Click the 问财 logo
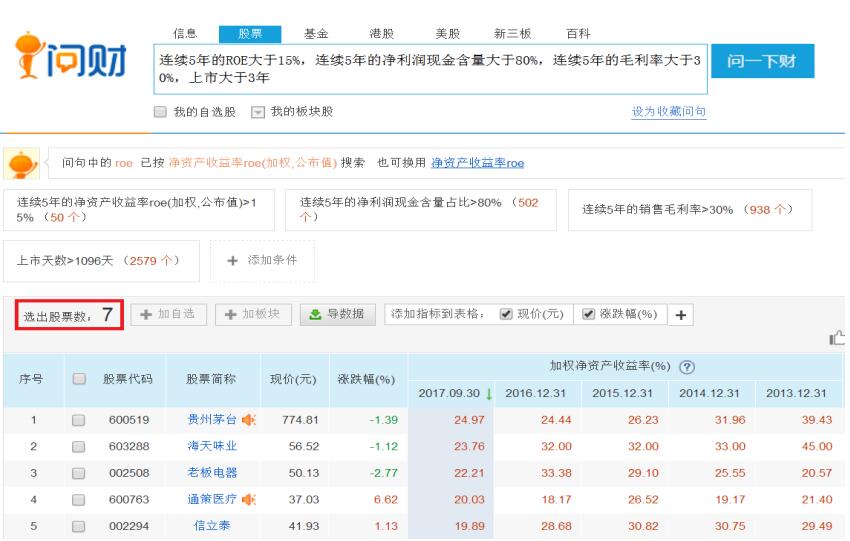 [70, 56]
